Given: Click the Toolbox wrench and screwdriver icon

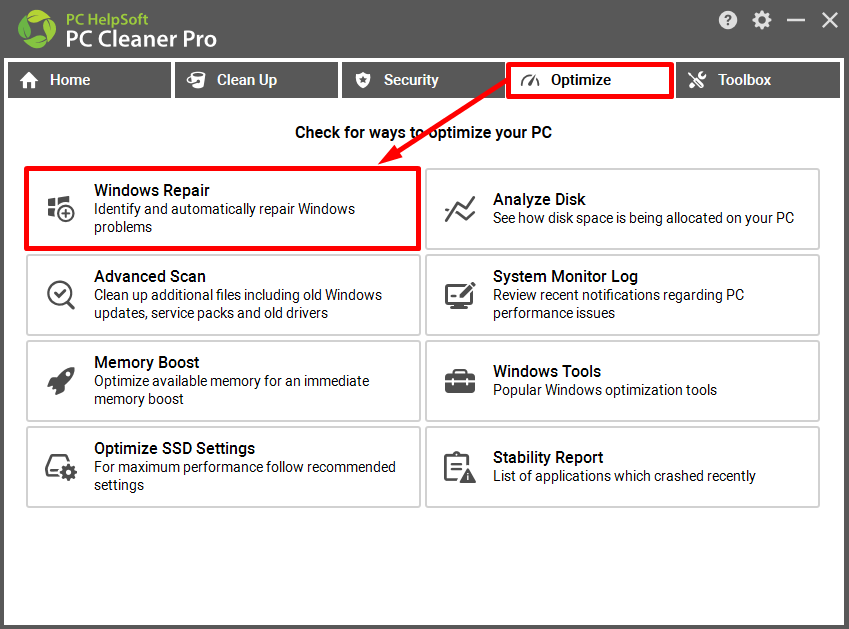Looking at the screenshot, I should point(697,80).
